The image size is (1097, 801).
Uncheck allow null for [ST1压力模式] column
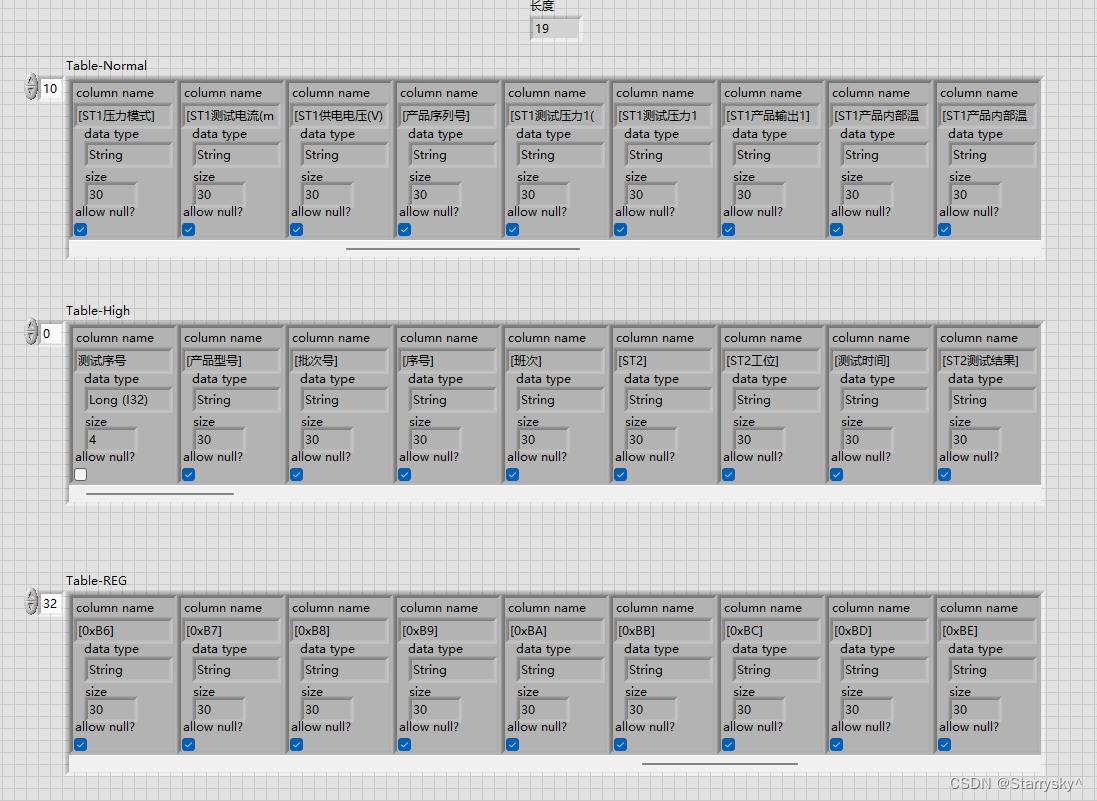click(x=79, y=229)
